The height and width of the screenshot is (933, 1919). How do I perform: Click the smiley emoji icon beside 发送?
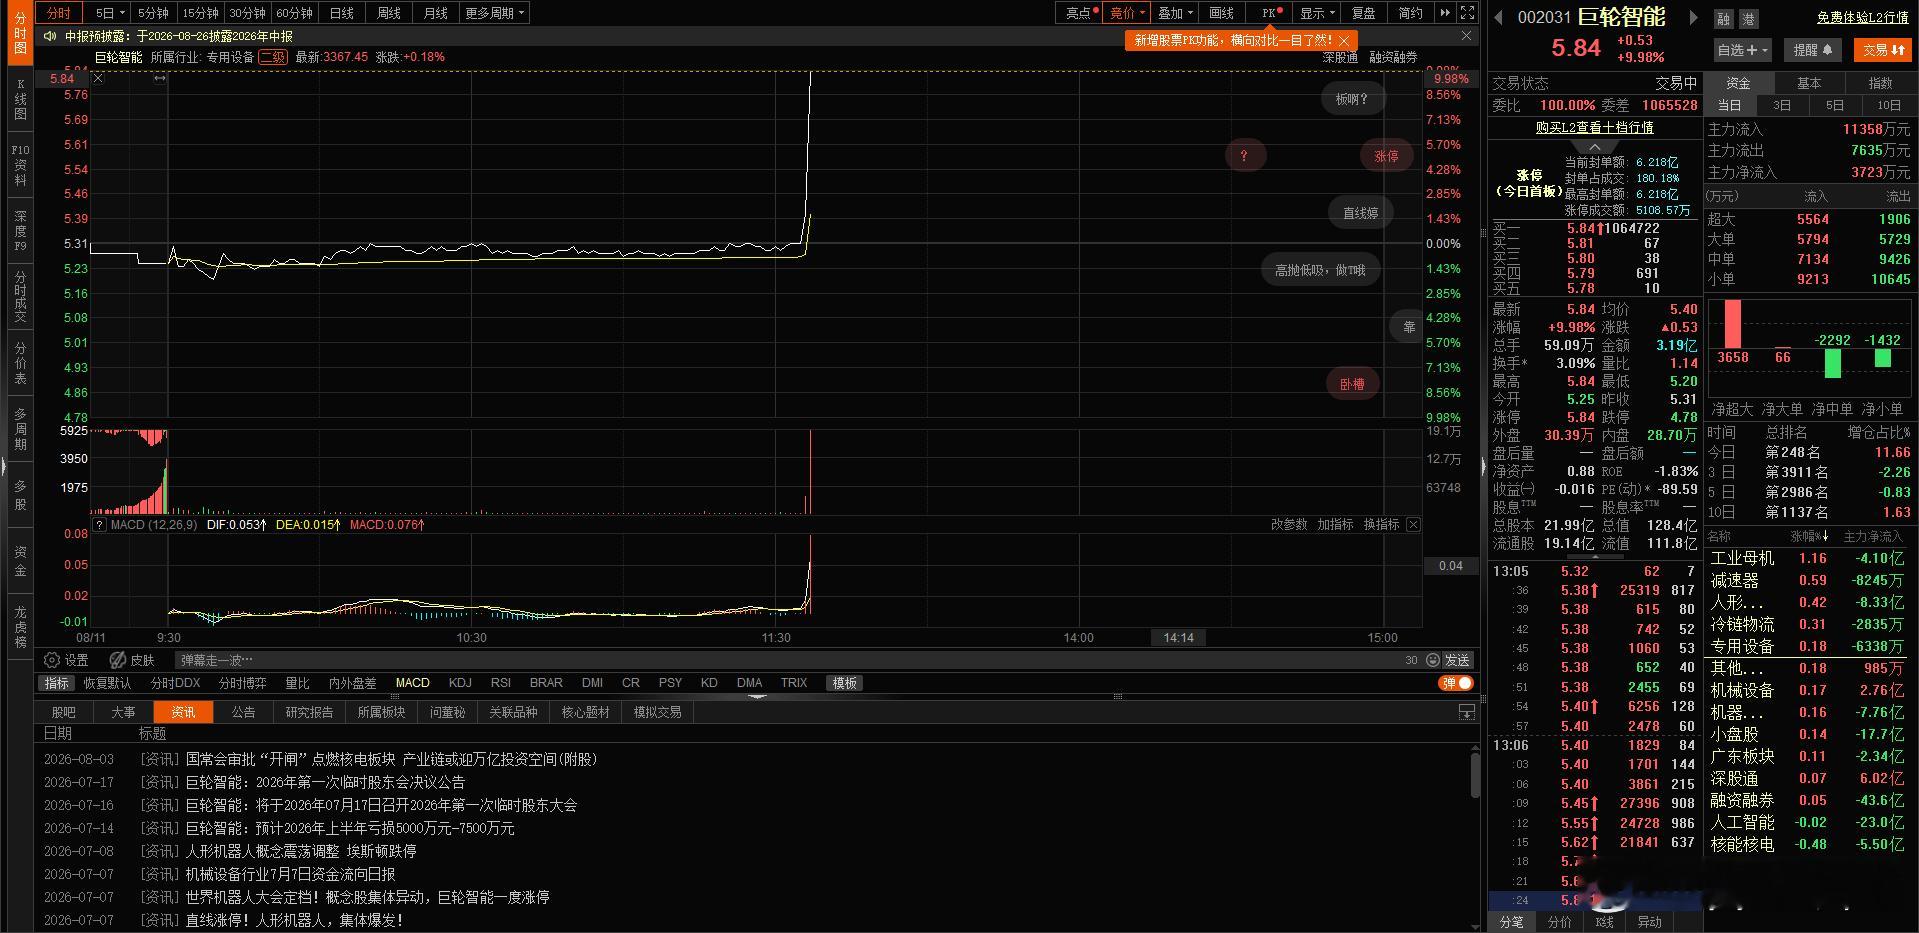click(x=1433, y=660)
